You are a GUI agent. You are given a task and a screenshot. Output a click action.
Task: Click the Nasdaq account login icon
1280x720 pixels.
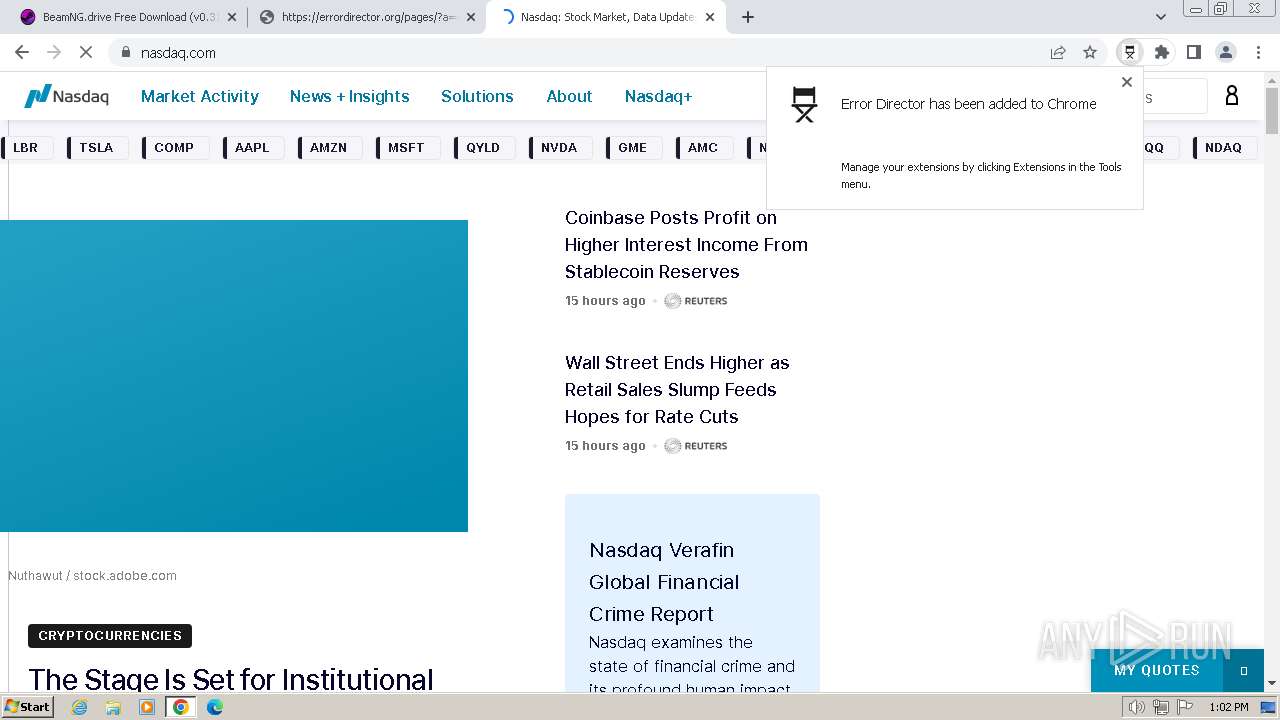coord(1232,96)
